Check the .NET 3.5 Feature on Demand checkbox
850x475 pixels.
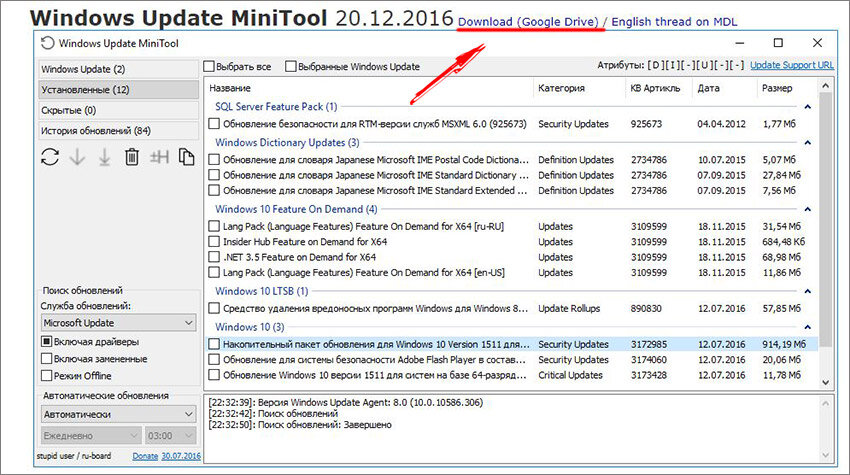(x=214, y=256)
